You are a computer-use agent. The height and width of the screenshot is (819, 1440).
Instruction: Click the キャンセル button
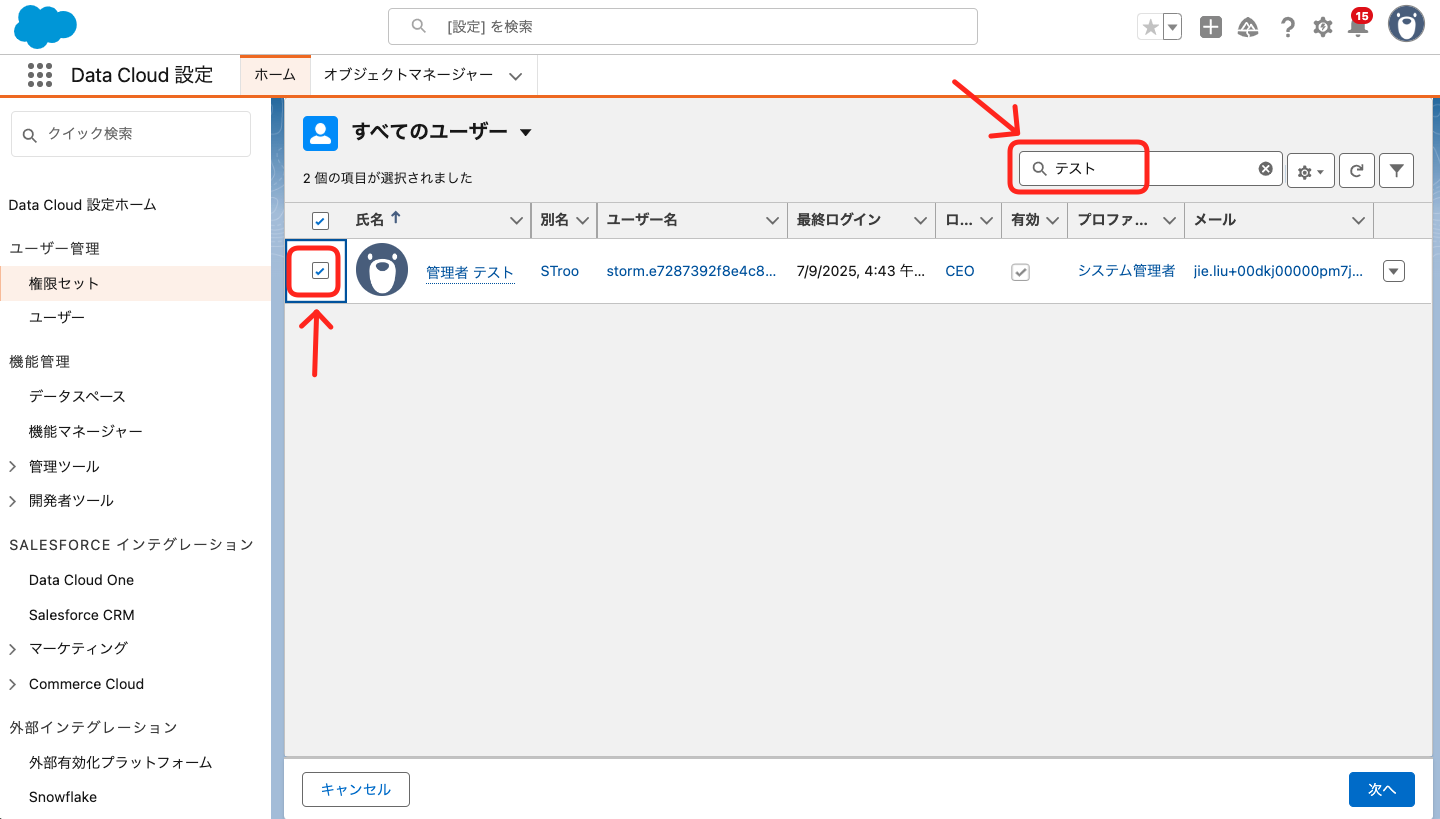(x=356, y=789)
